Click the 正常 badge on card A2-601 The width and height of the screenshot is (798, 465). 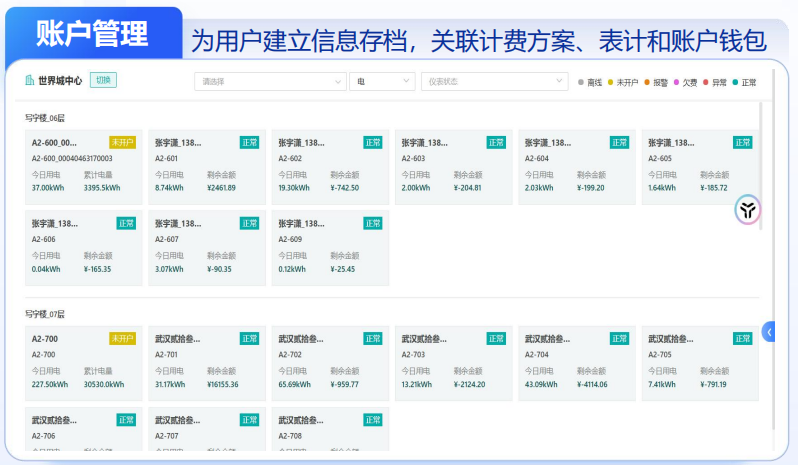(x=249, y=142)
